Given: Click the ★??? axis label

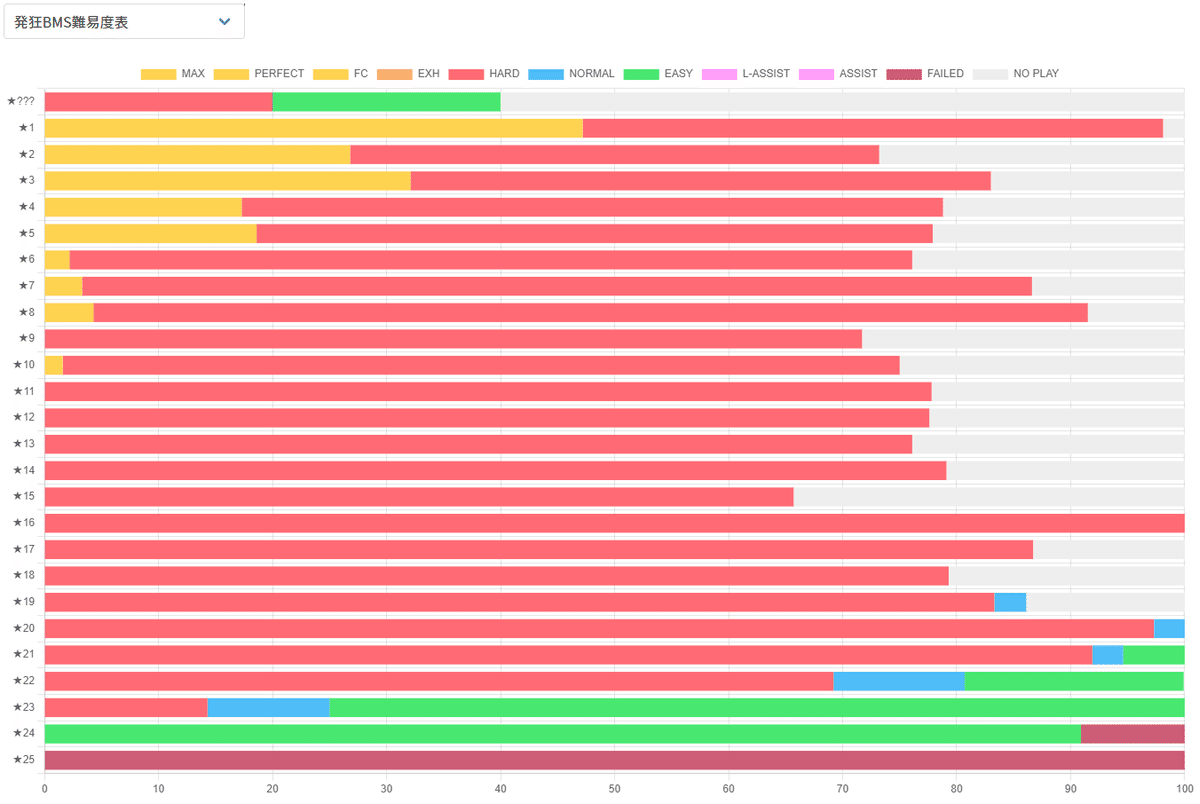Looking at the screenshot, I should (21, 102).
